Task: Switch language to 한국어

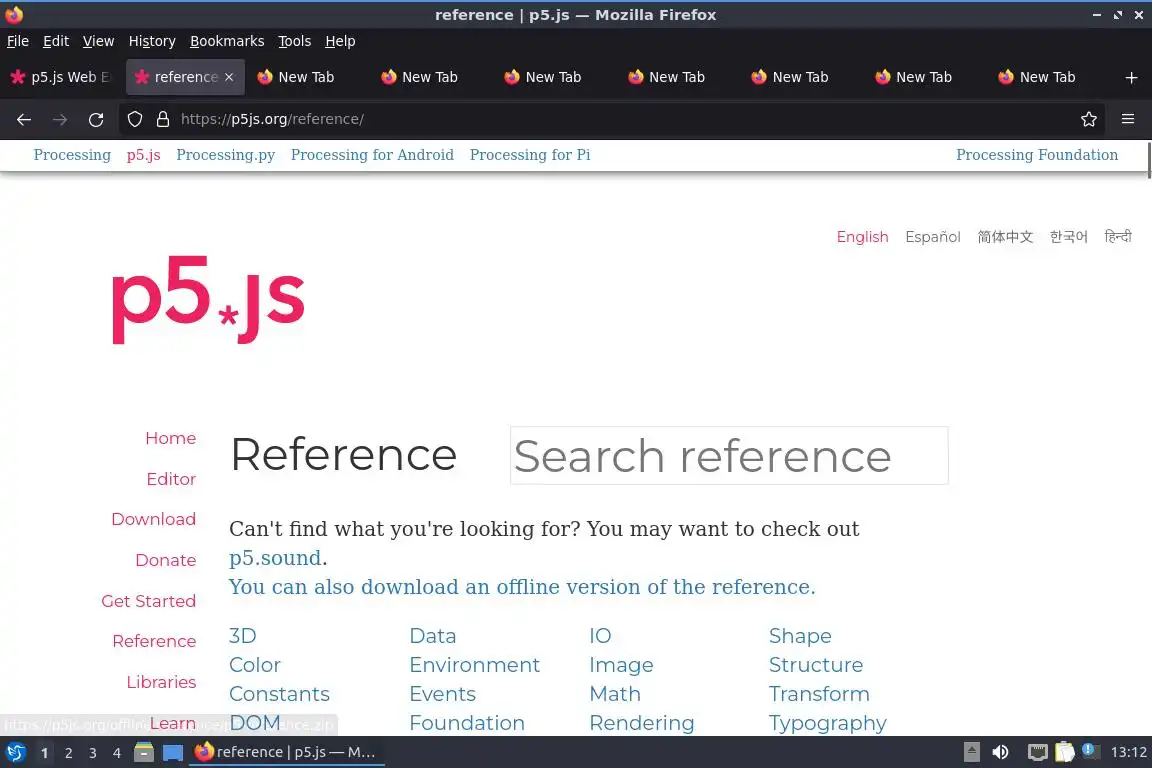Action: pos(1068,237)
